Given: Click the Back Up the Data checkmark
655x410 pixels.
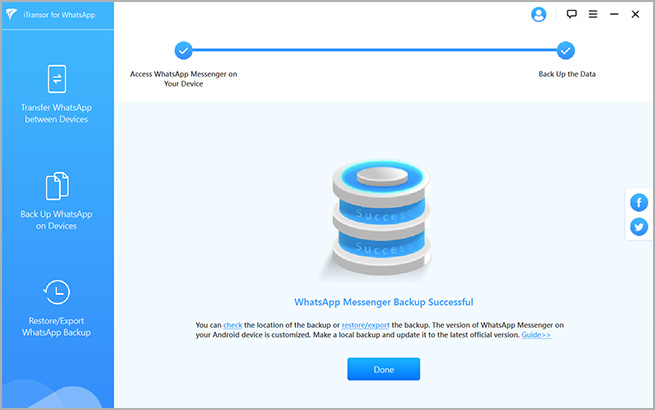Looking at the screenshot, I should 565,51.
